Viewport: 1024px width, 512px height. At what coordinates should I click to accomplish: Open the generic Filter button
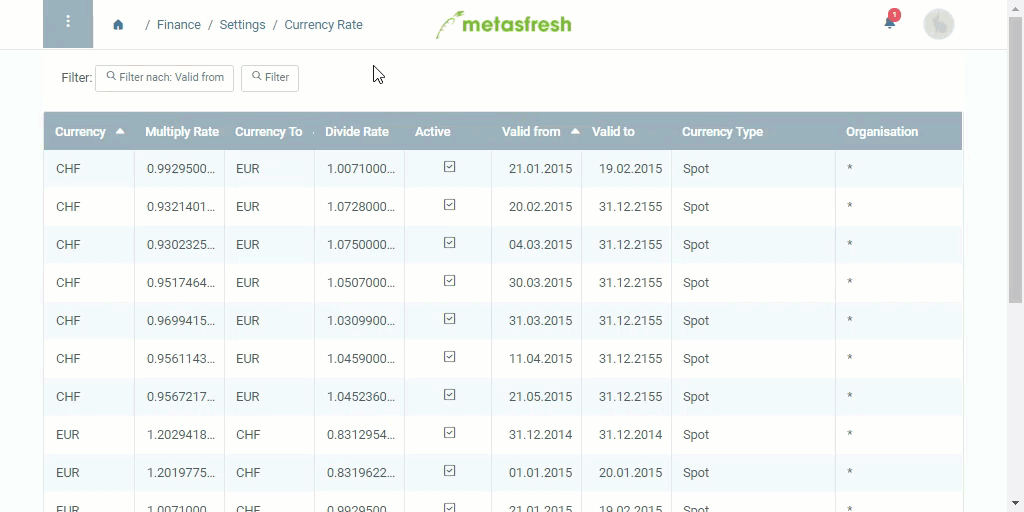270,78
